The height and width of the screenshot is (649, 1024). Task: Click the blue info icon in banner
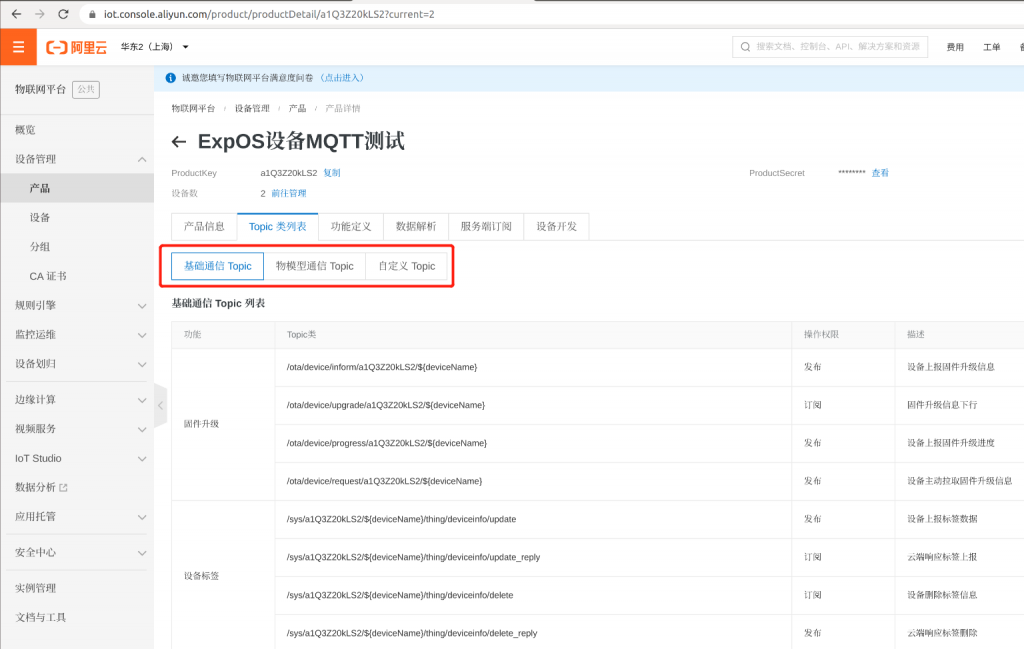(x=170, y=78)
